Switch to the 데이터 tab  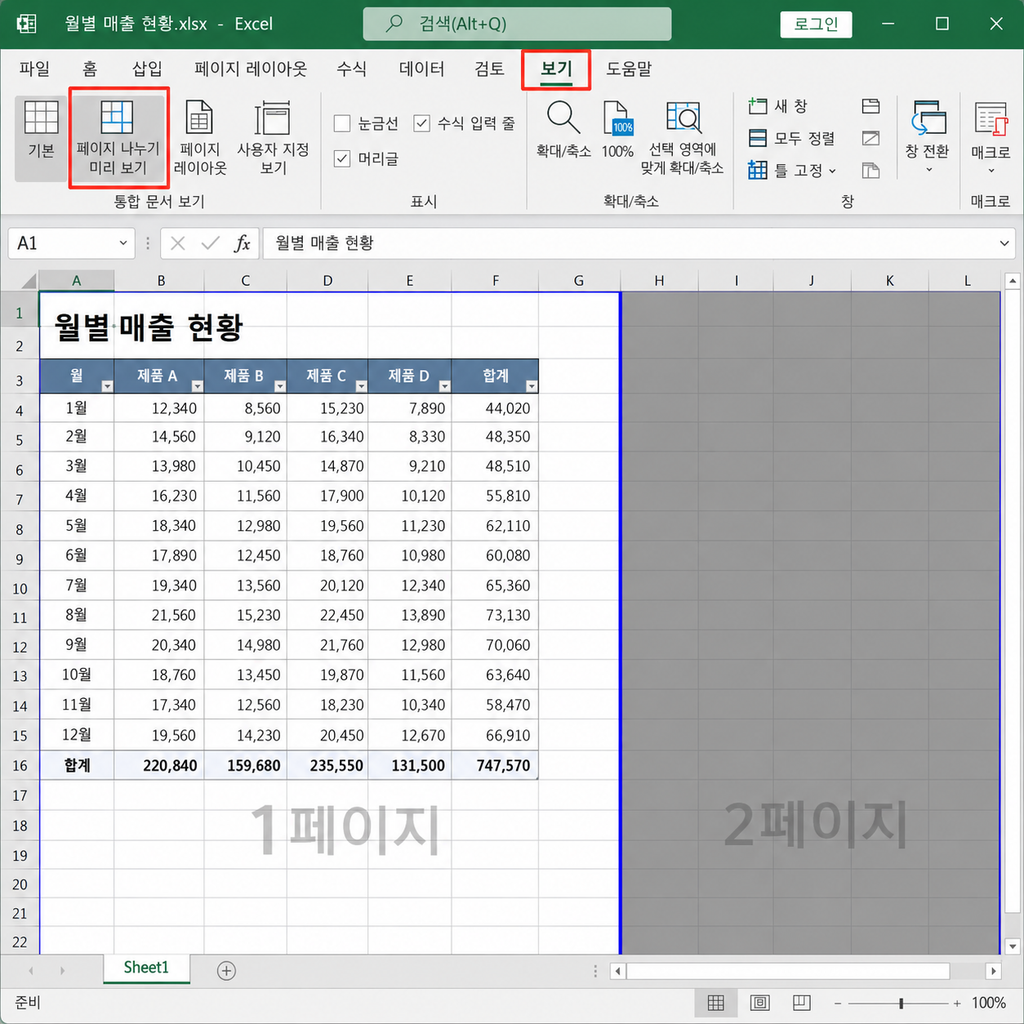tap(422, 69)
